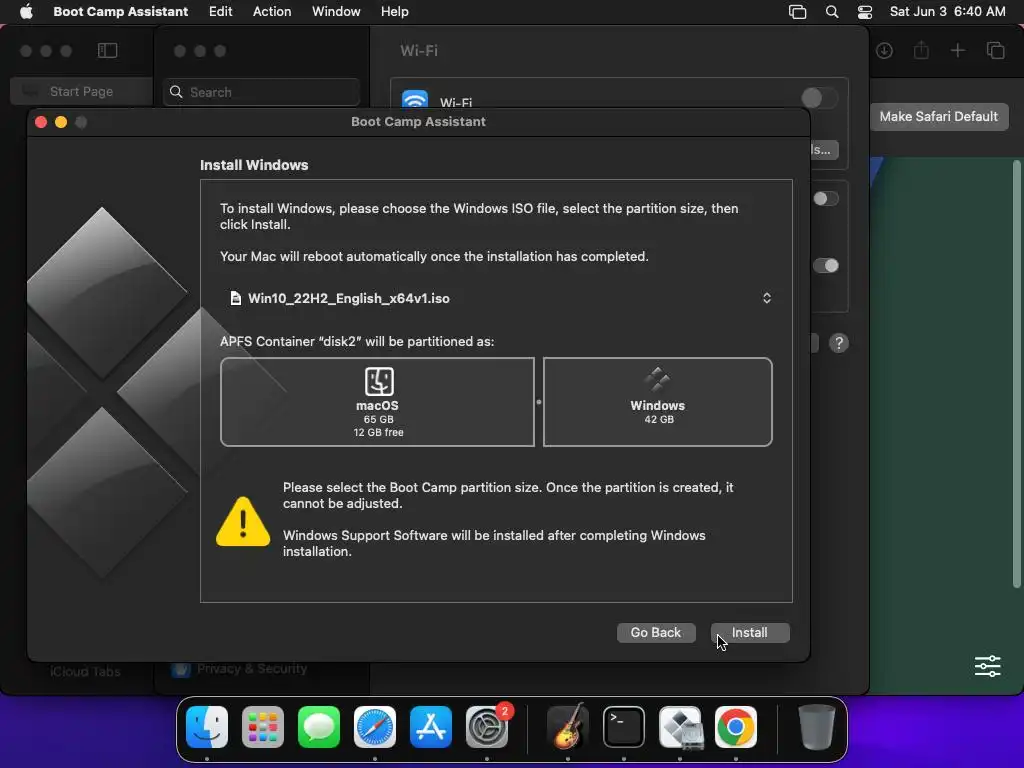Click the Go Back button
This screenshot has height=768, width=1024.
click(x=656, y=632)
